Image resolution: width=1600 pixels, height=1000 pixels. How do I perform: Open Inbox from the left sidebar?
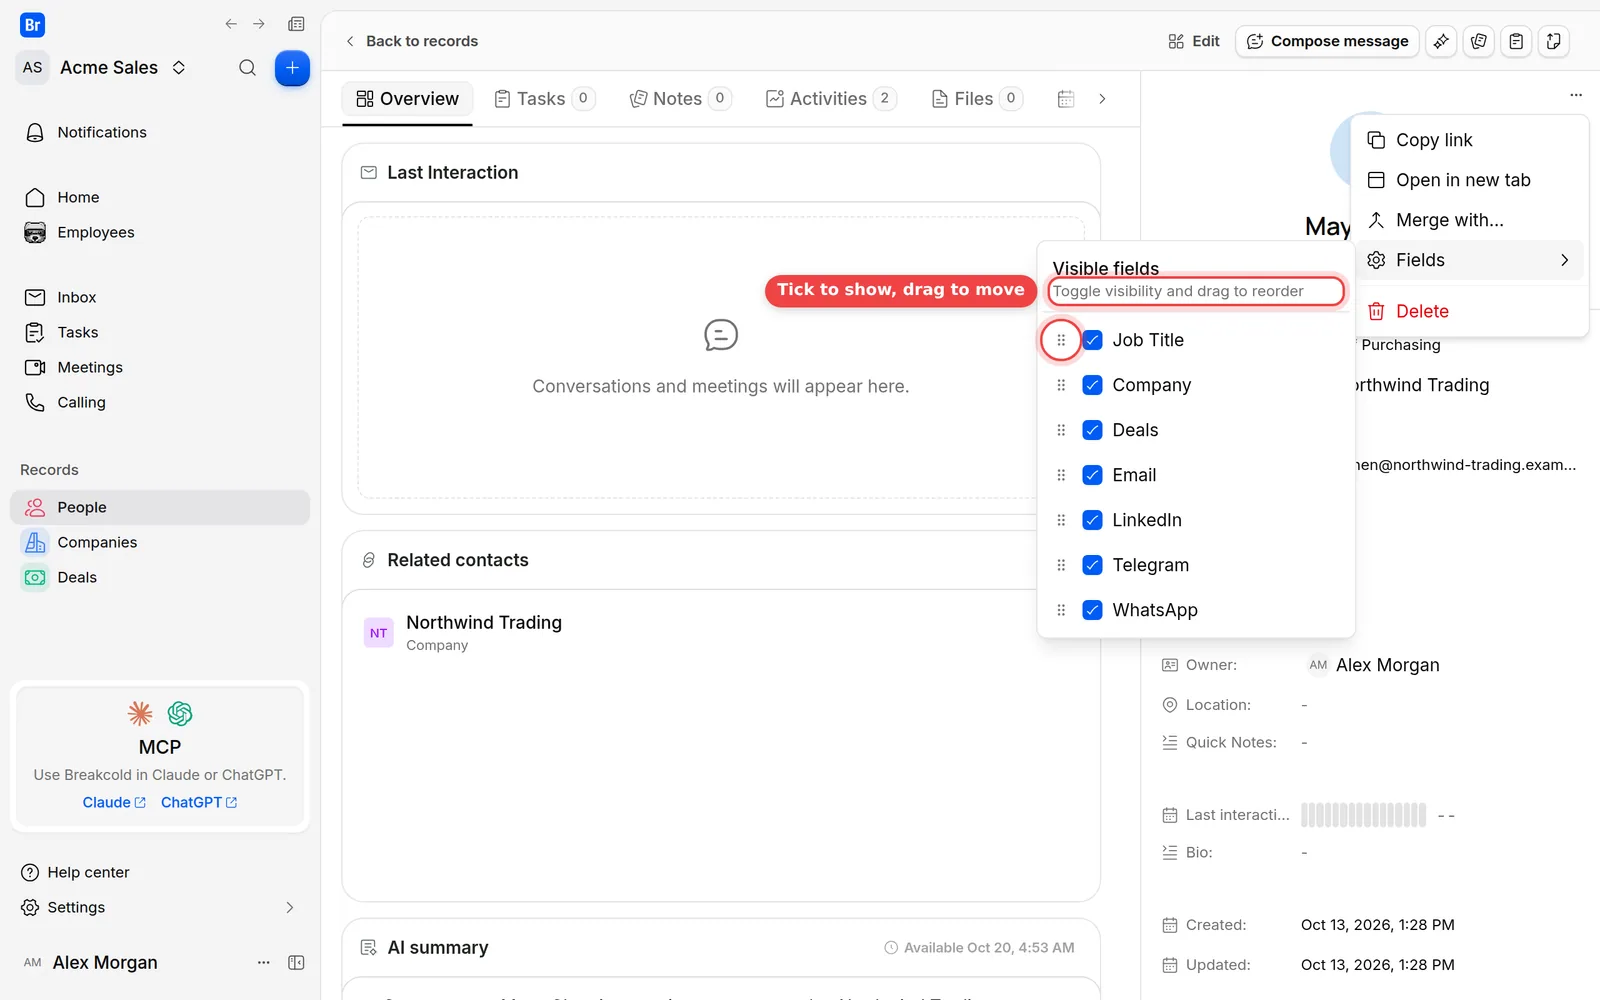point(160,297)
